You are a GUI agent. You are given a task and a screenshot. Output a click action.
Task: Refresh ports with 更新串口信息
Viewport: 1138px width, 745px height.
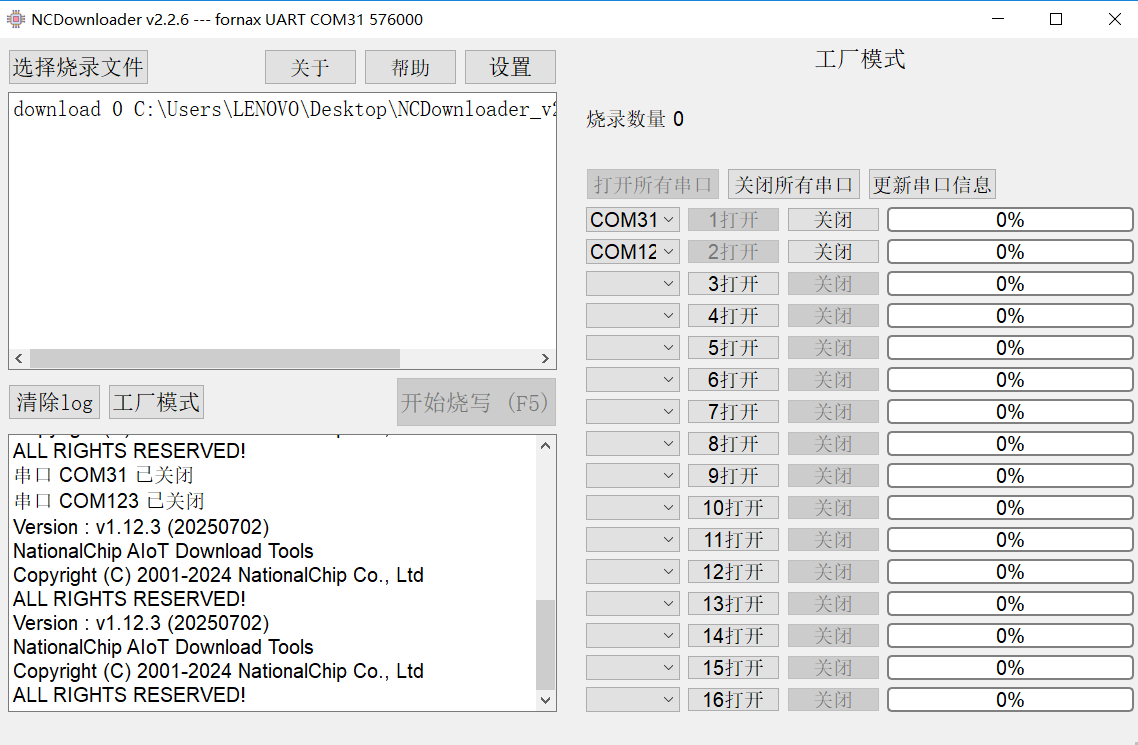coord(932,184)
